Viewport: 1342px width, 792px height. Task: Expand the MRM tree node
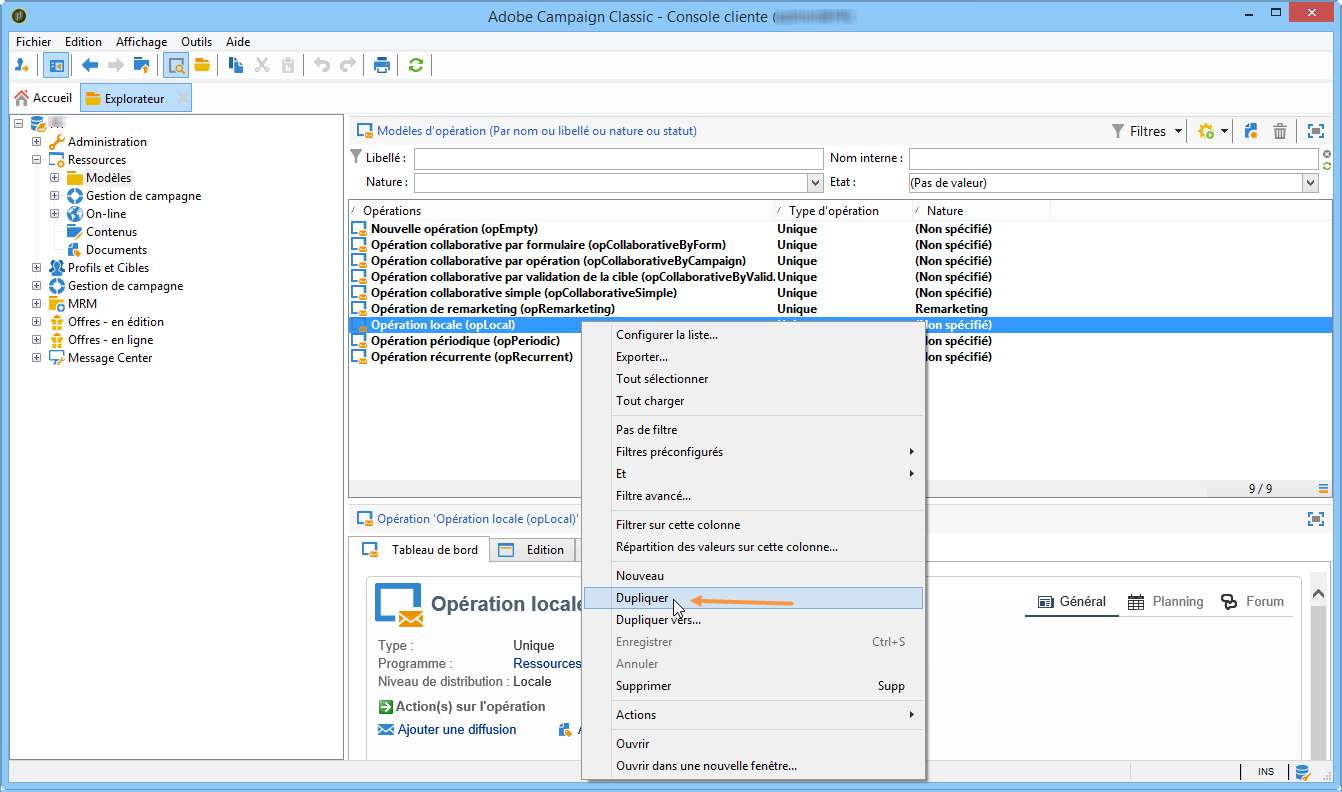37,304
